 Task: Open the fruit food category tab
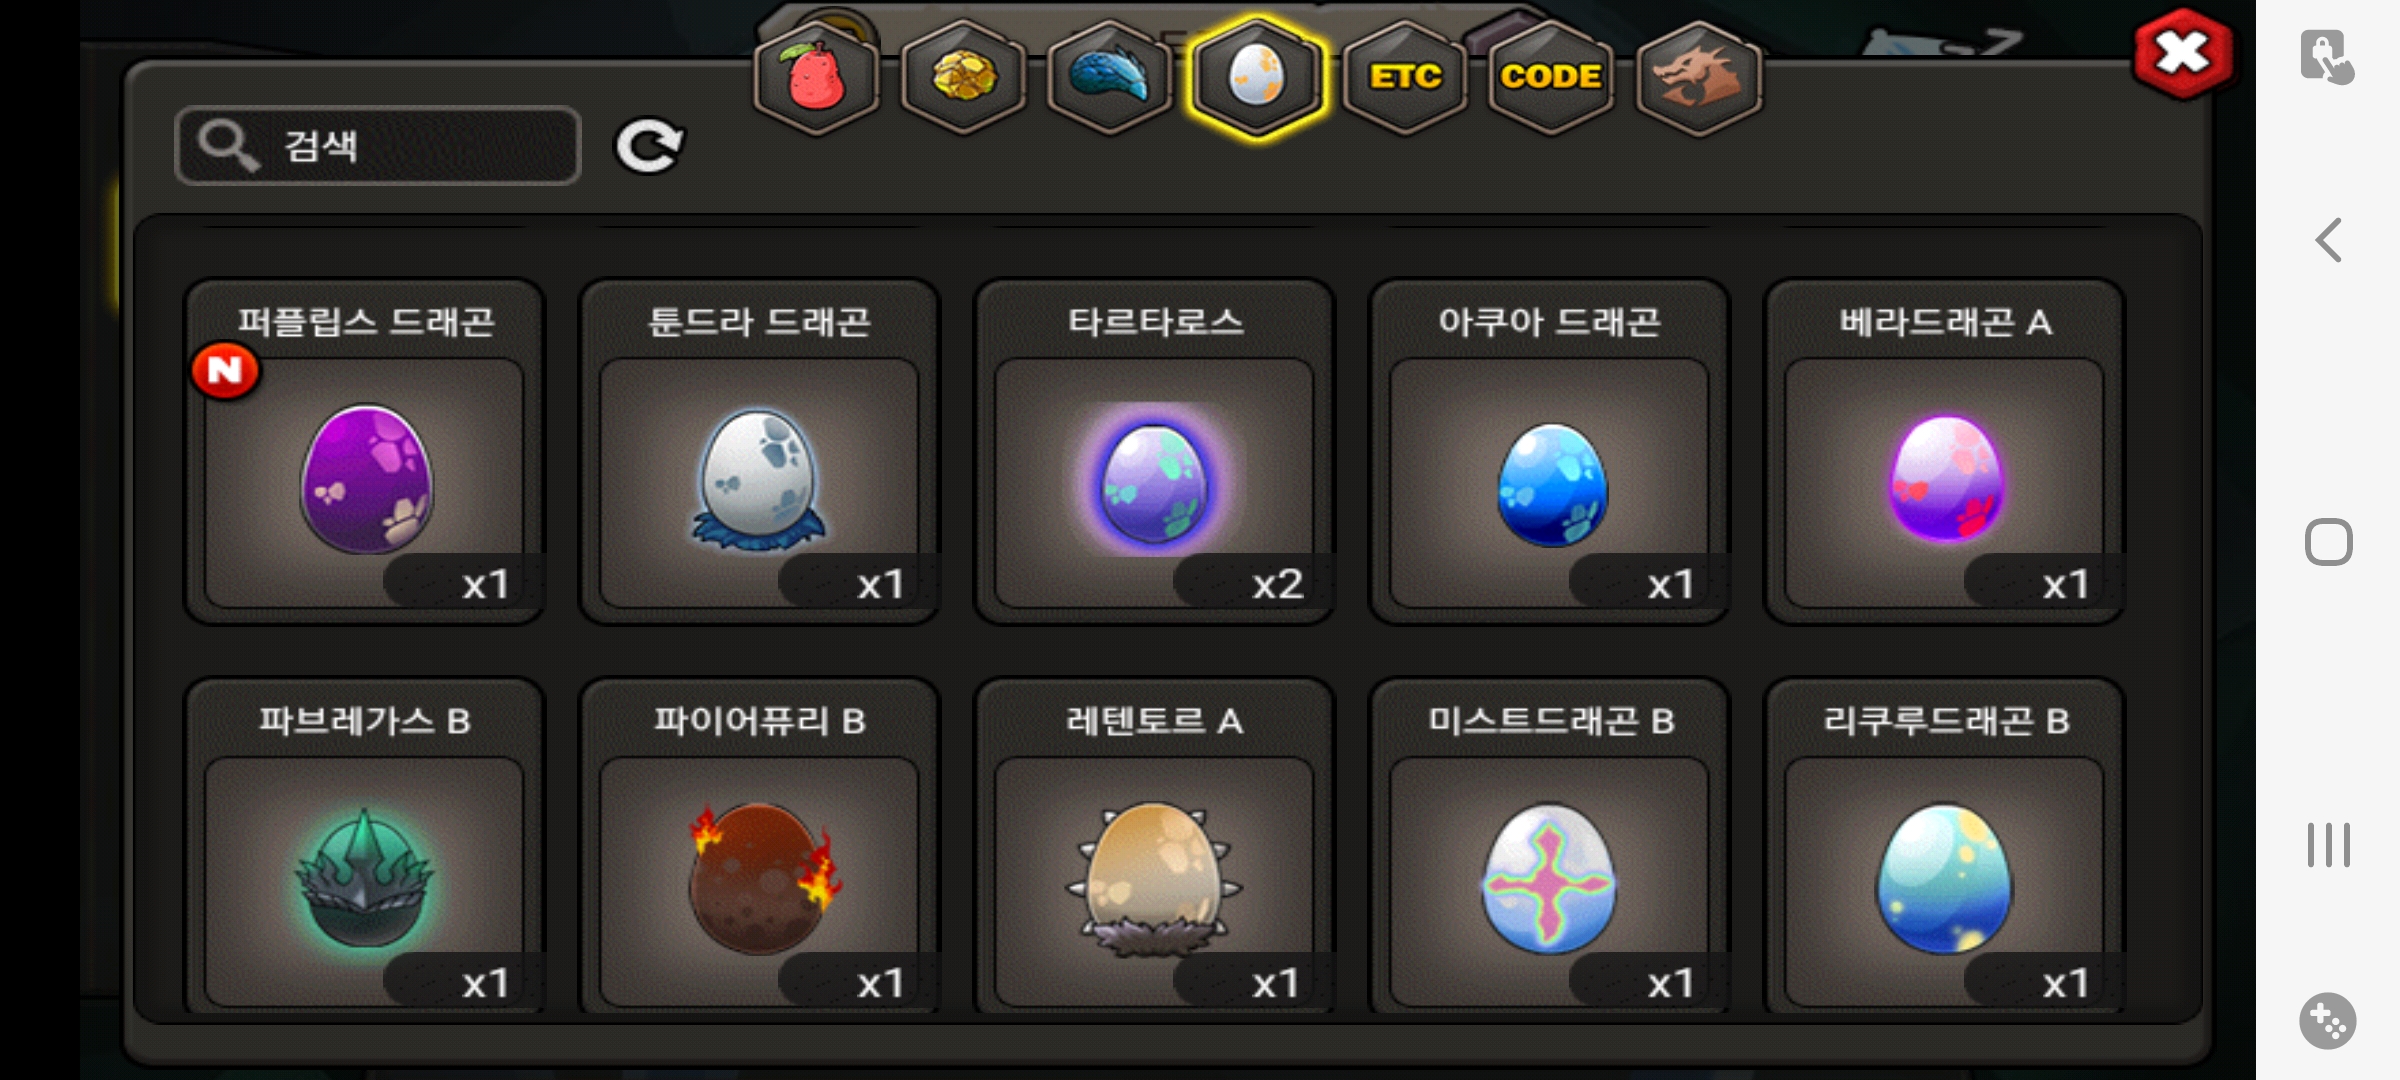(x=817, y=78)
